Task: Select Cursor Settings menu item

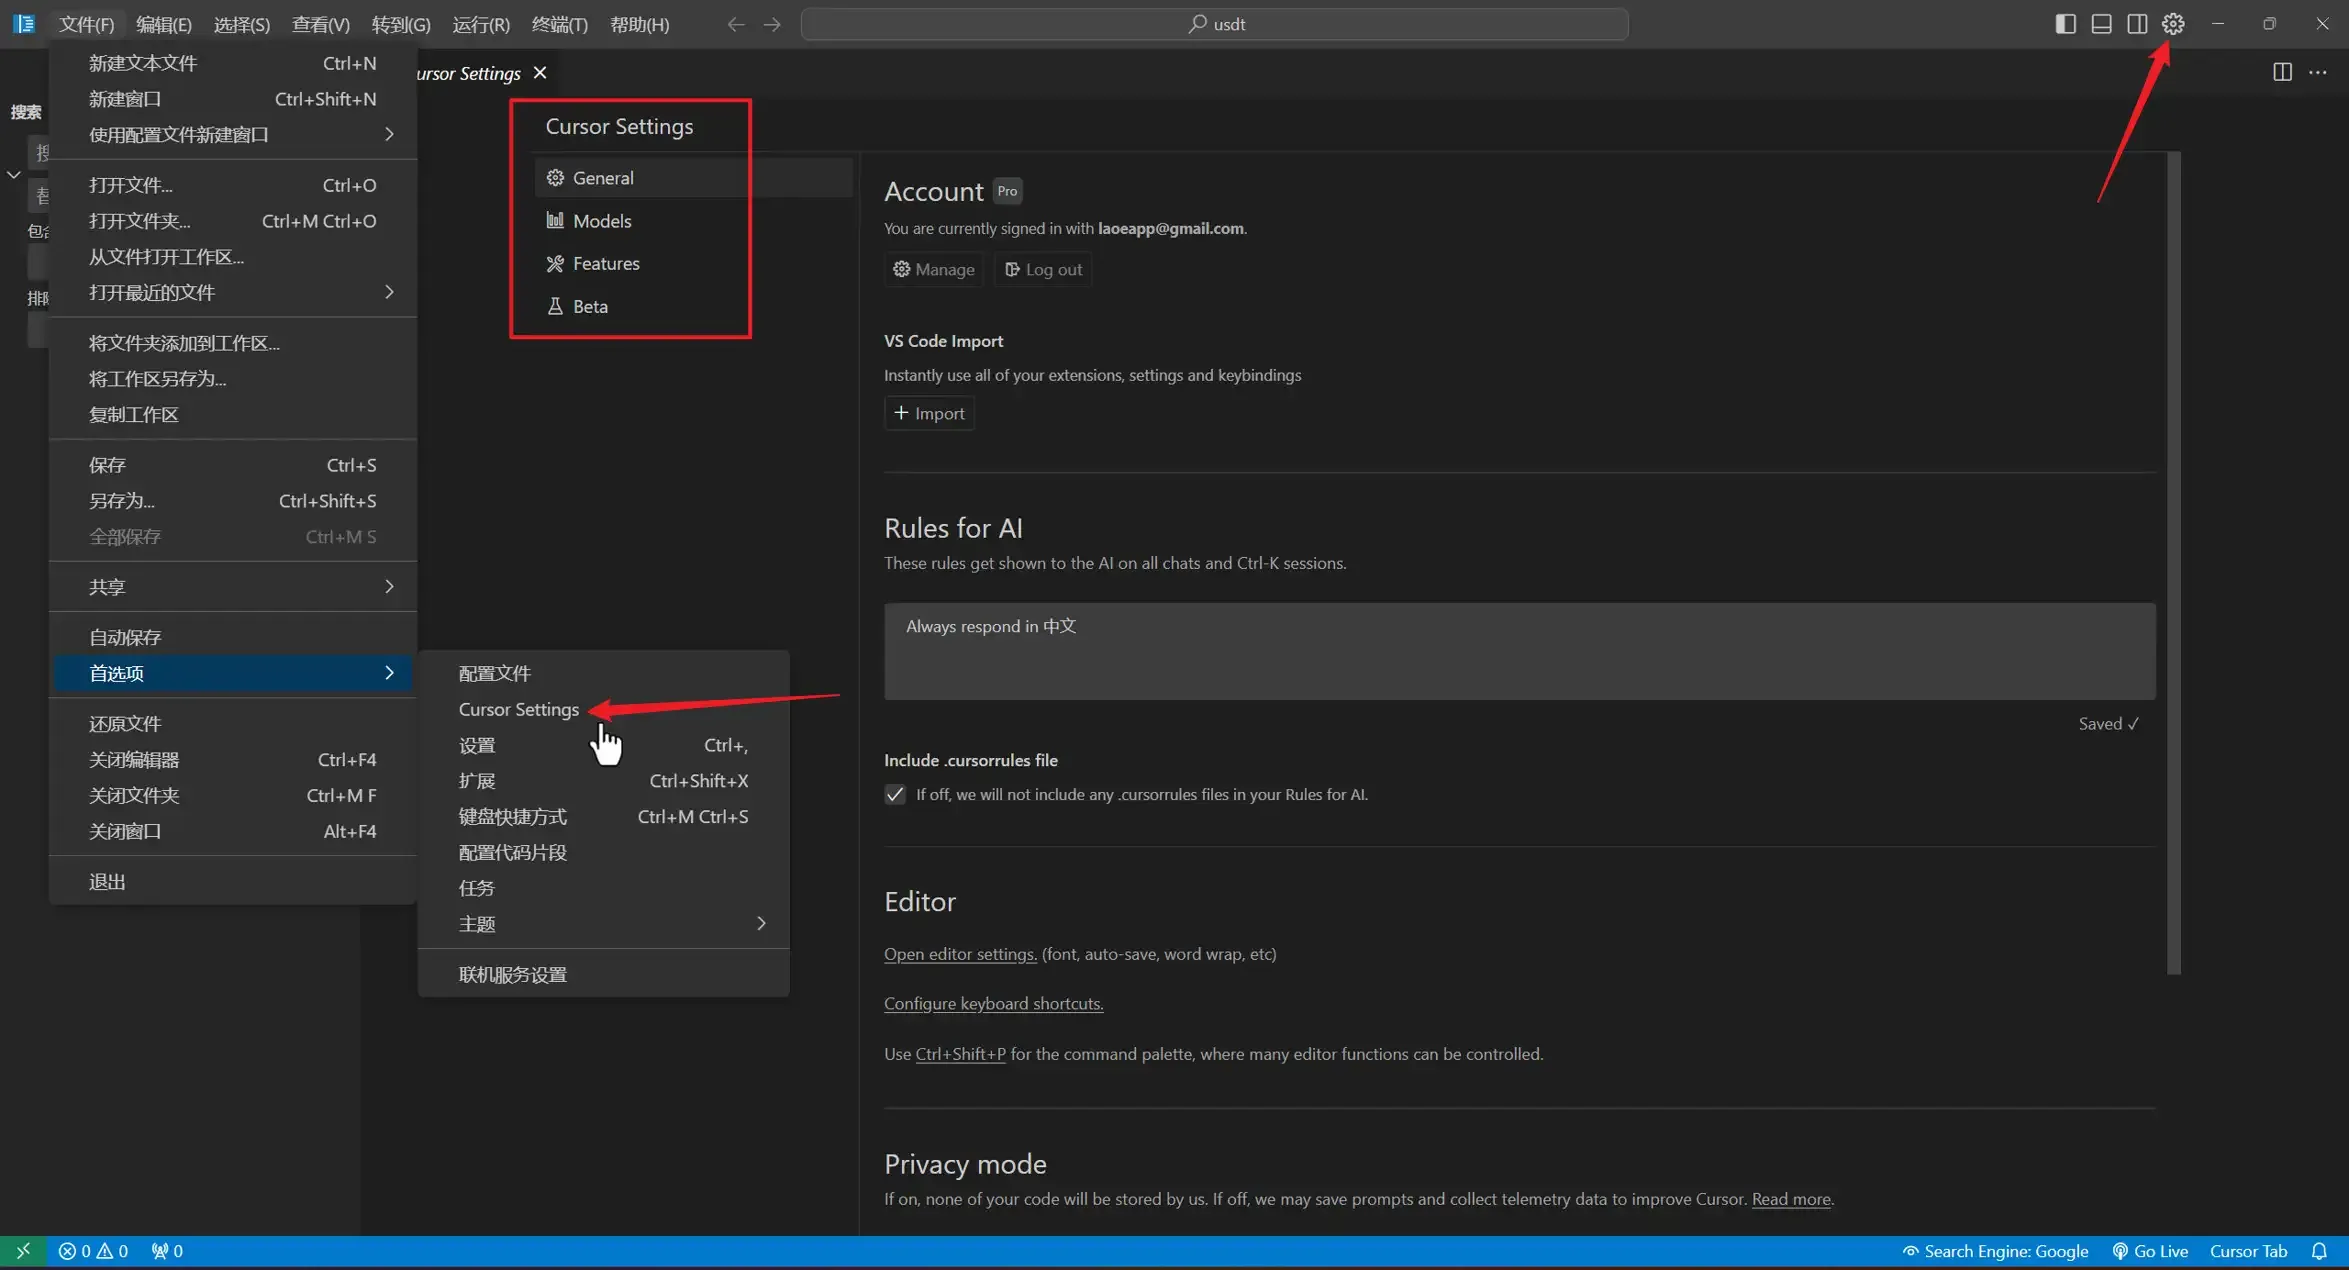Action: click(518, 709)
